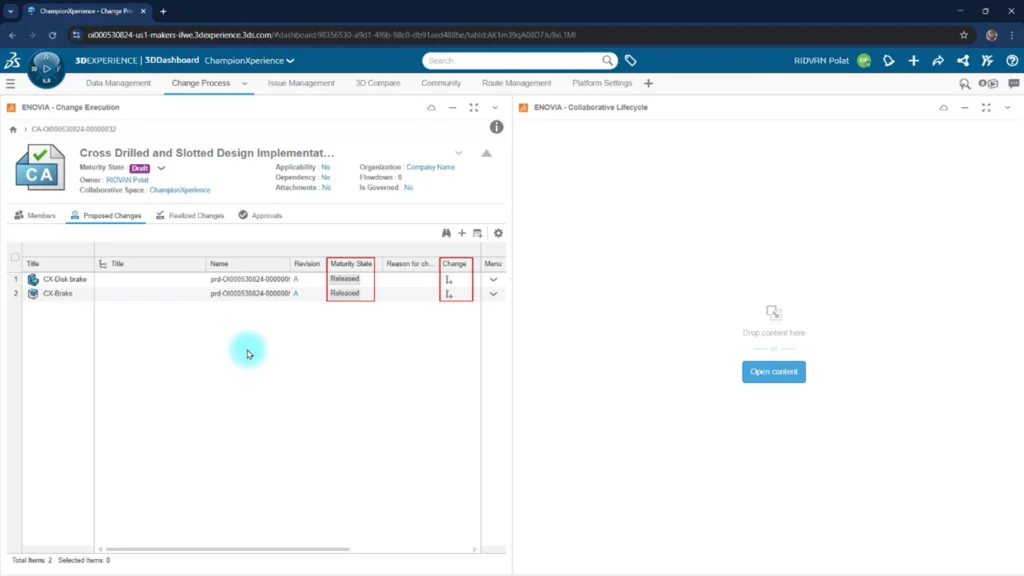Add a proposed change with the plus icon

[x=462, y=233]
